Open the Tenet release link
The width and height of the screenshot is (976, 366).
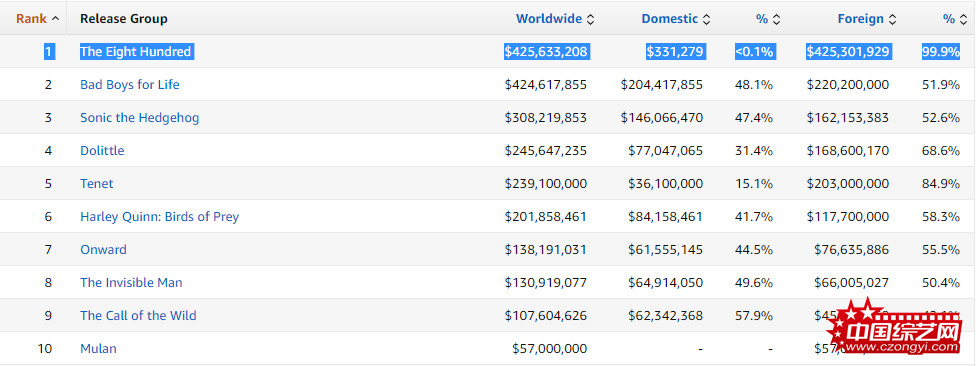coord(96,184)
